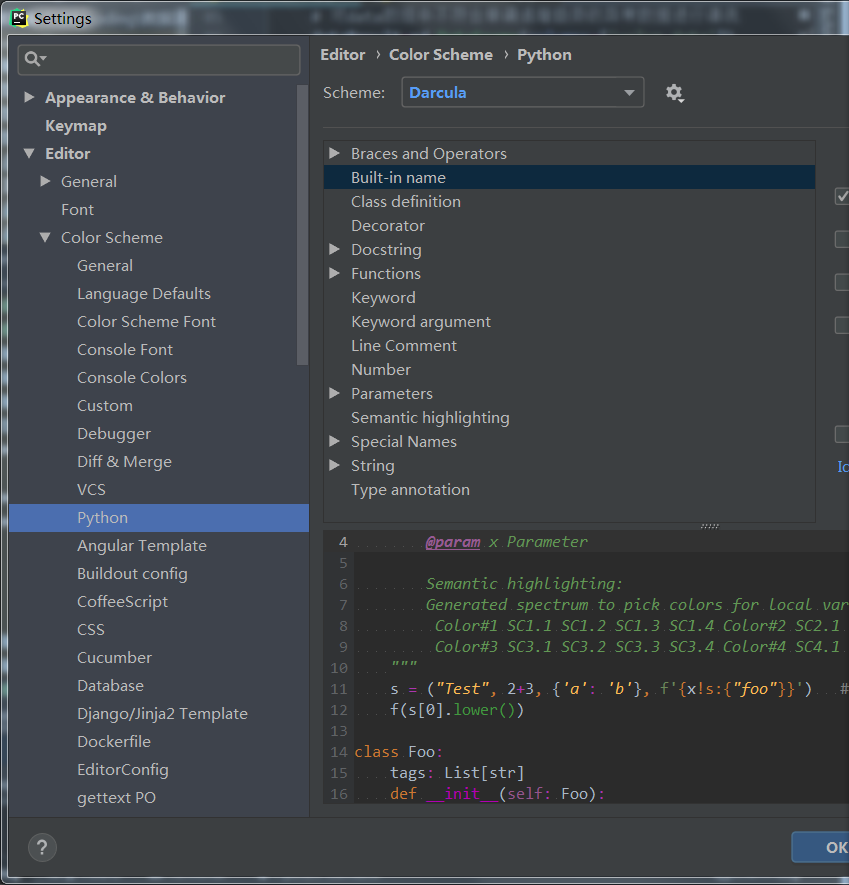Open the help question mark button
Screen dimensions: 849x885
(x=42, y=847)
